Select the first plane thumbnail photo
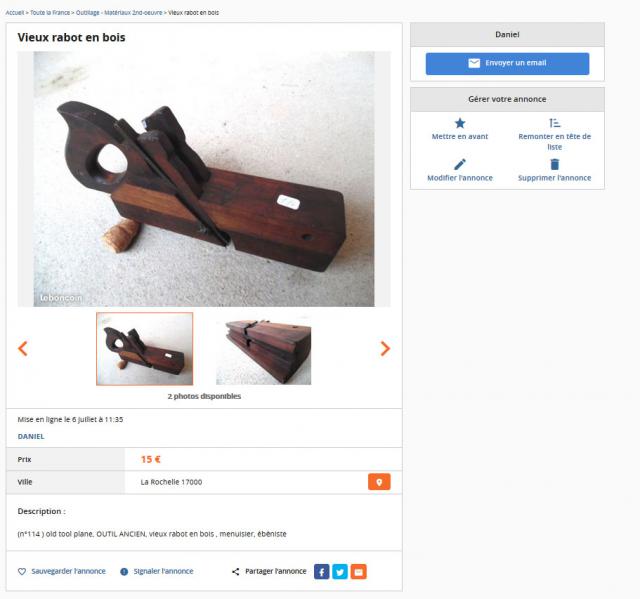This screenshot has height=599, width=640. coord(144,349)
